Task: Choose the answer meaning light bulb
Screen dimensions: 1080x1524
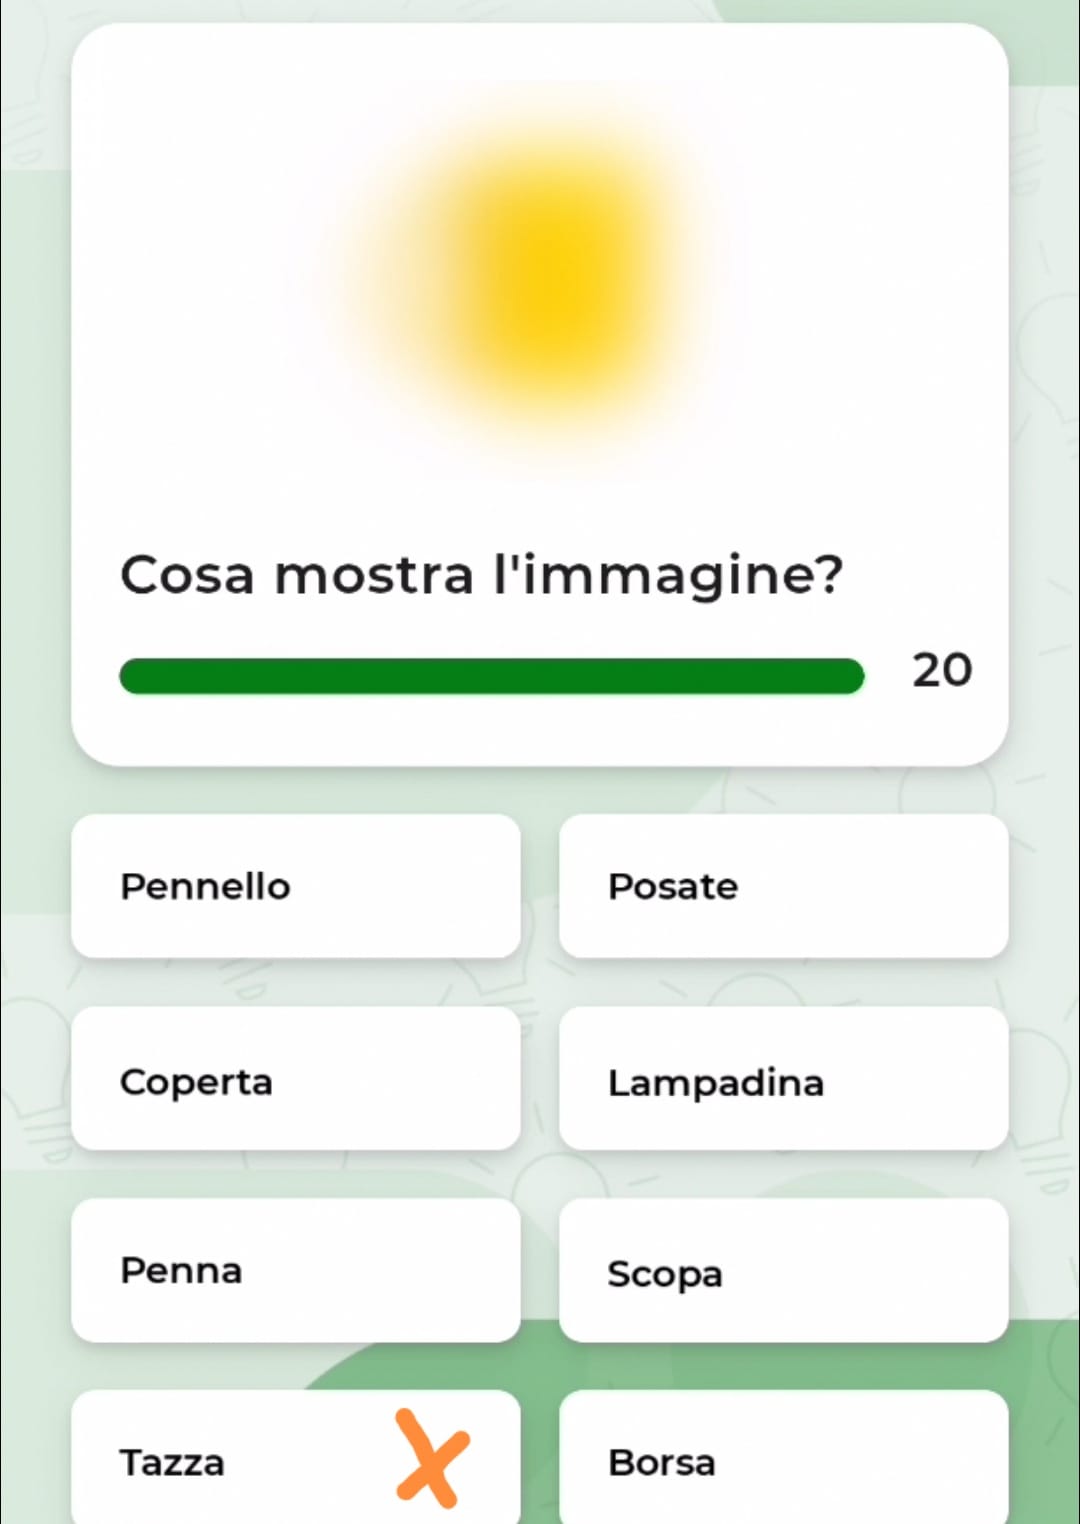Action: 783,1079
